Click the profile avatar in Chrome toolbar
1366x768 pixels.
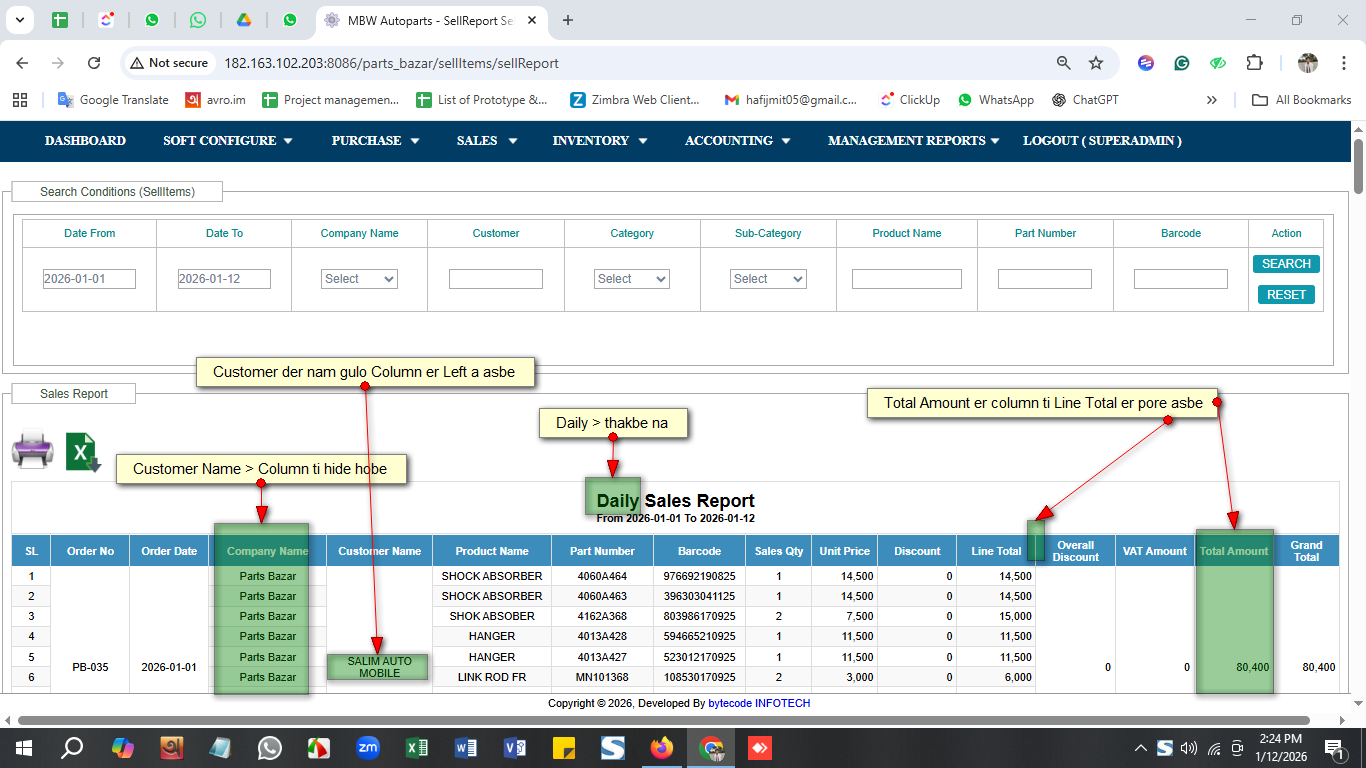click(1308, 63)
